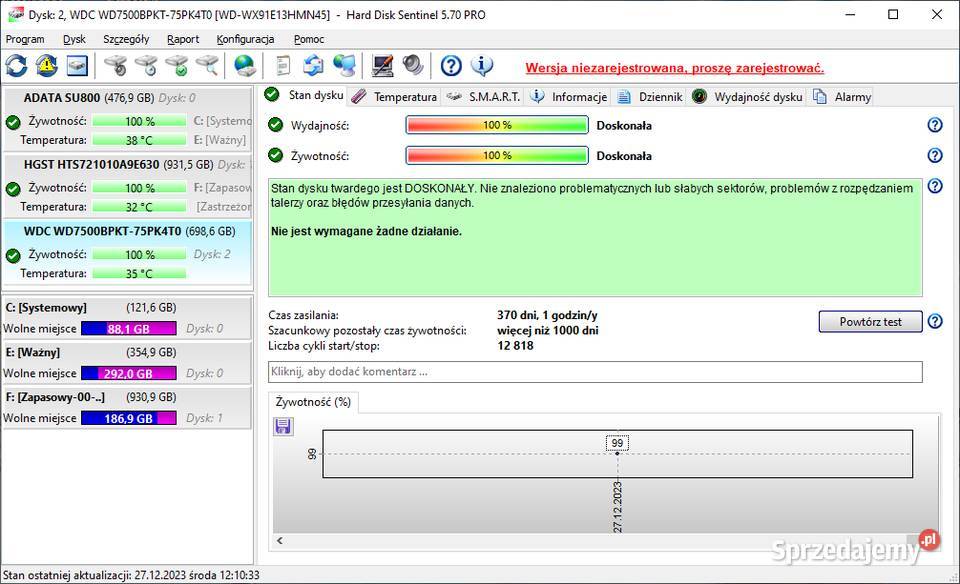This screenshot has height=584, width=960.
Task: Click the send report by email icon
Action: (313, 66)
